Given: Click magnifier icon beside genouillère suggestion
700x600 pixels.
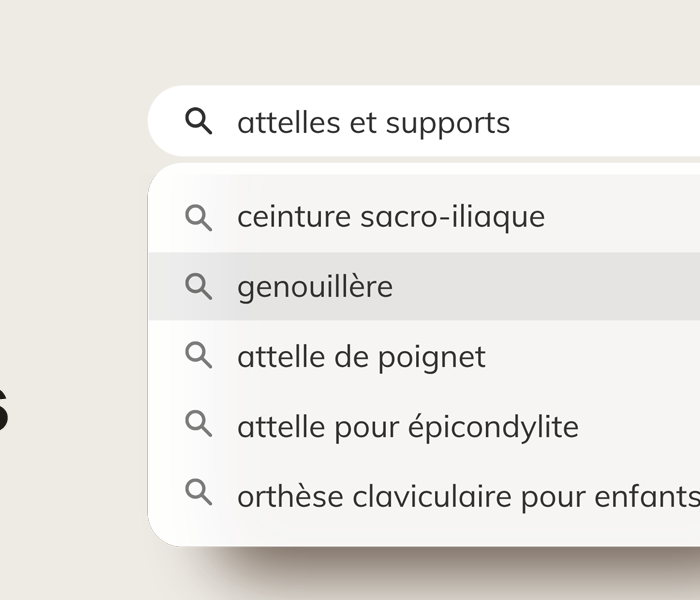Looking at the screenshot, I should (x=199, y=286).
